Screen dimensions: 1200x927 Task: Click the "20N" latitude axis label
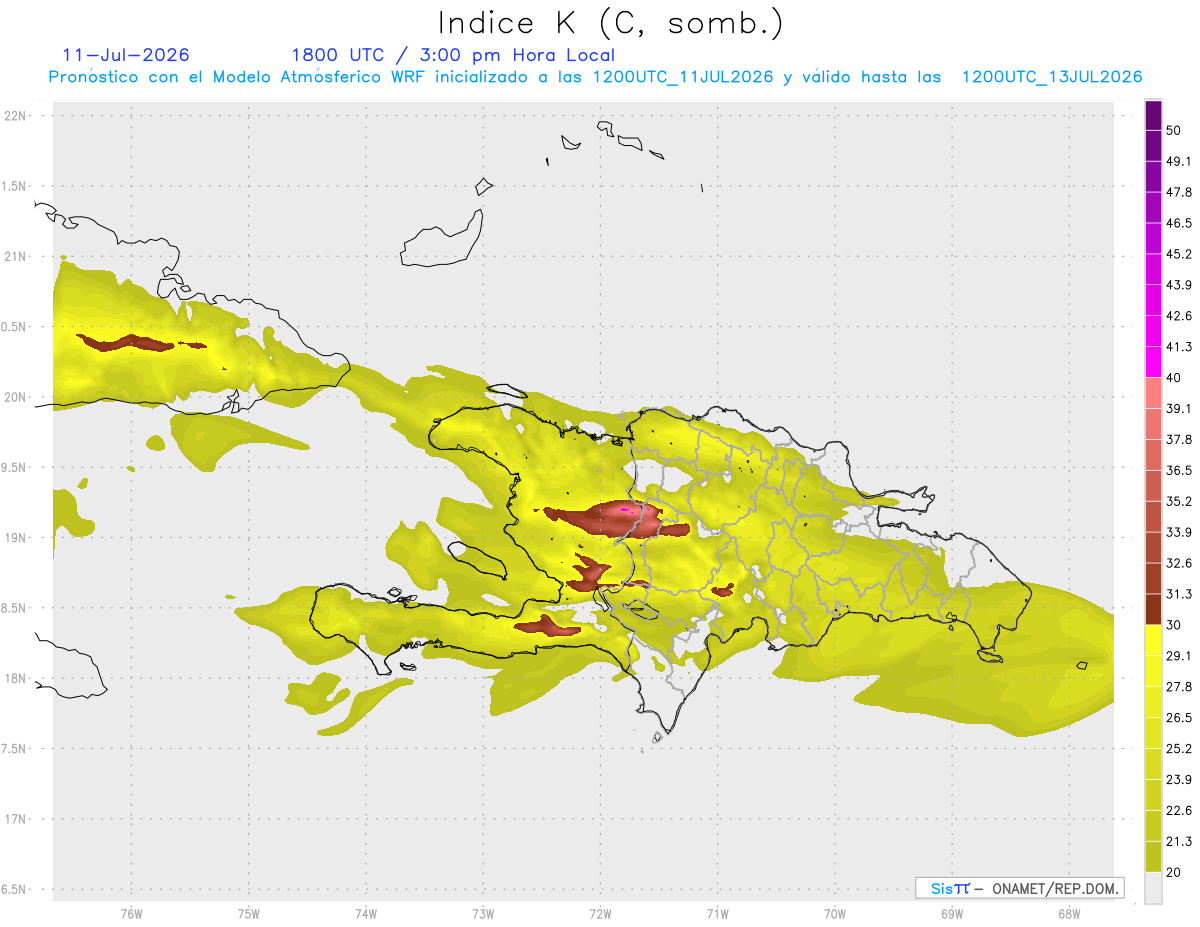(x=16, y=397)
